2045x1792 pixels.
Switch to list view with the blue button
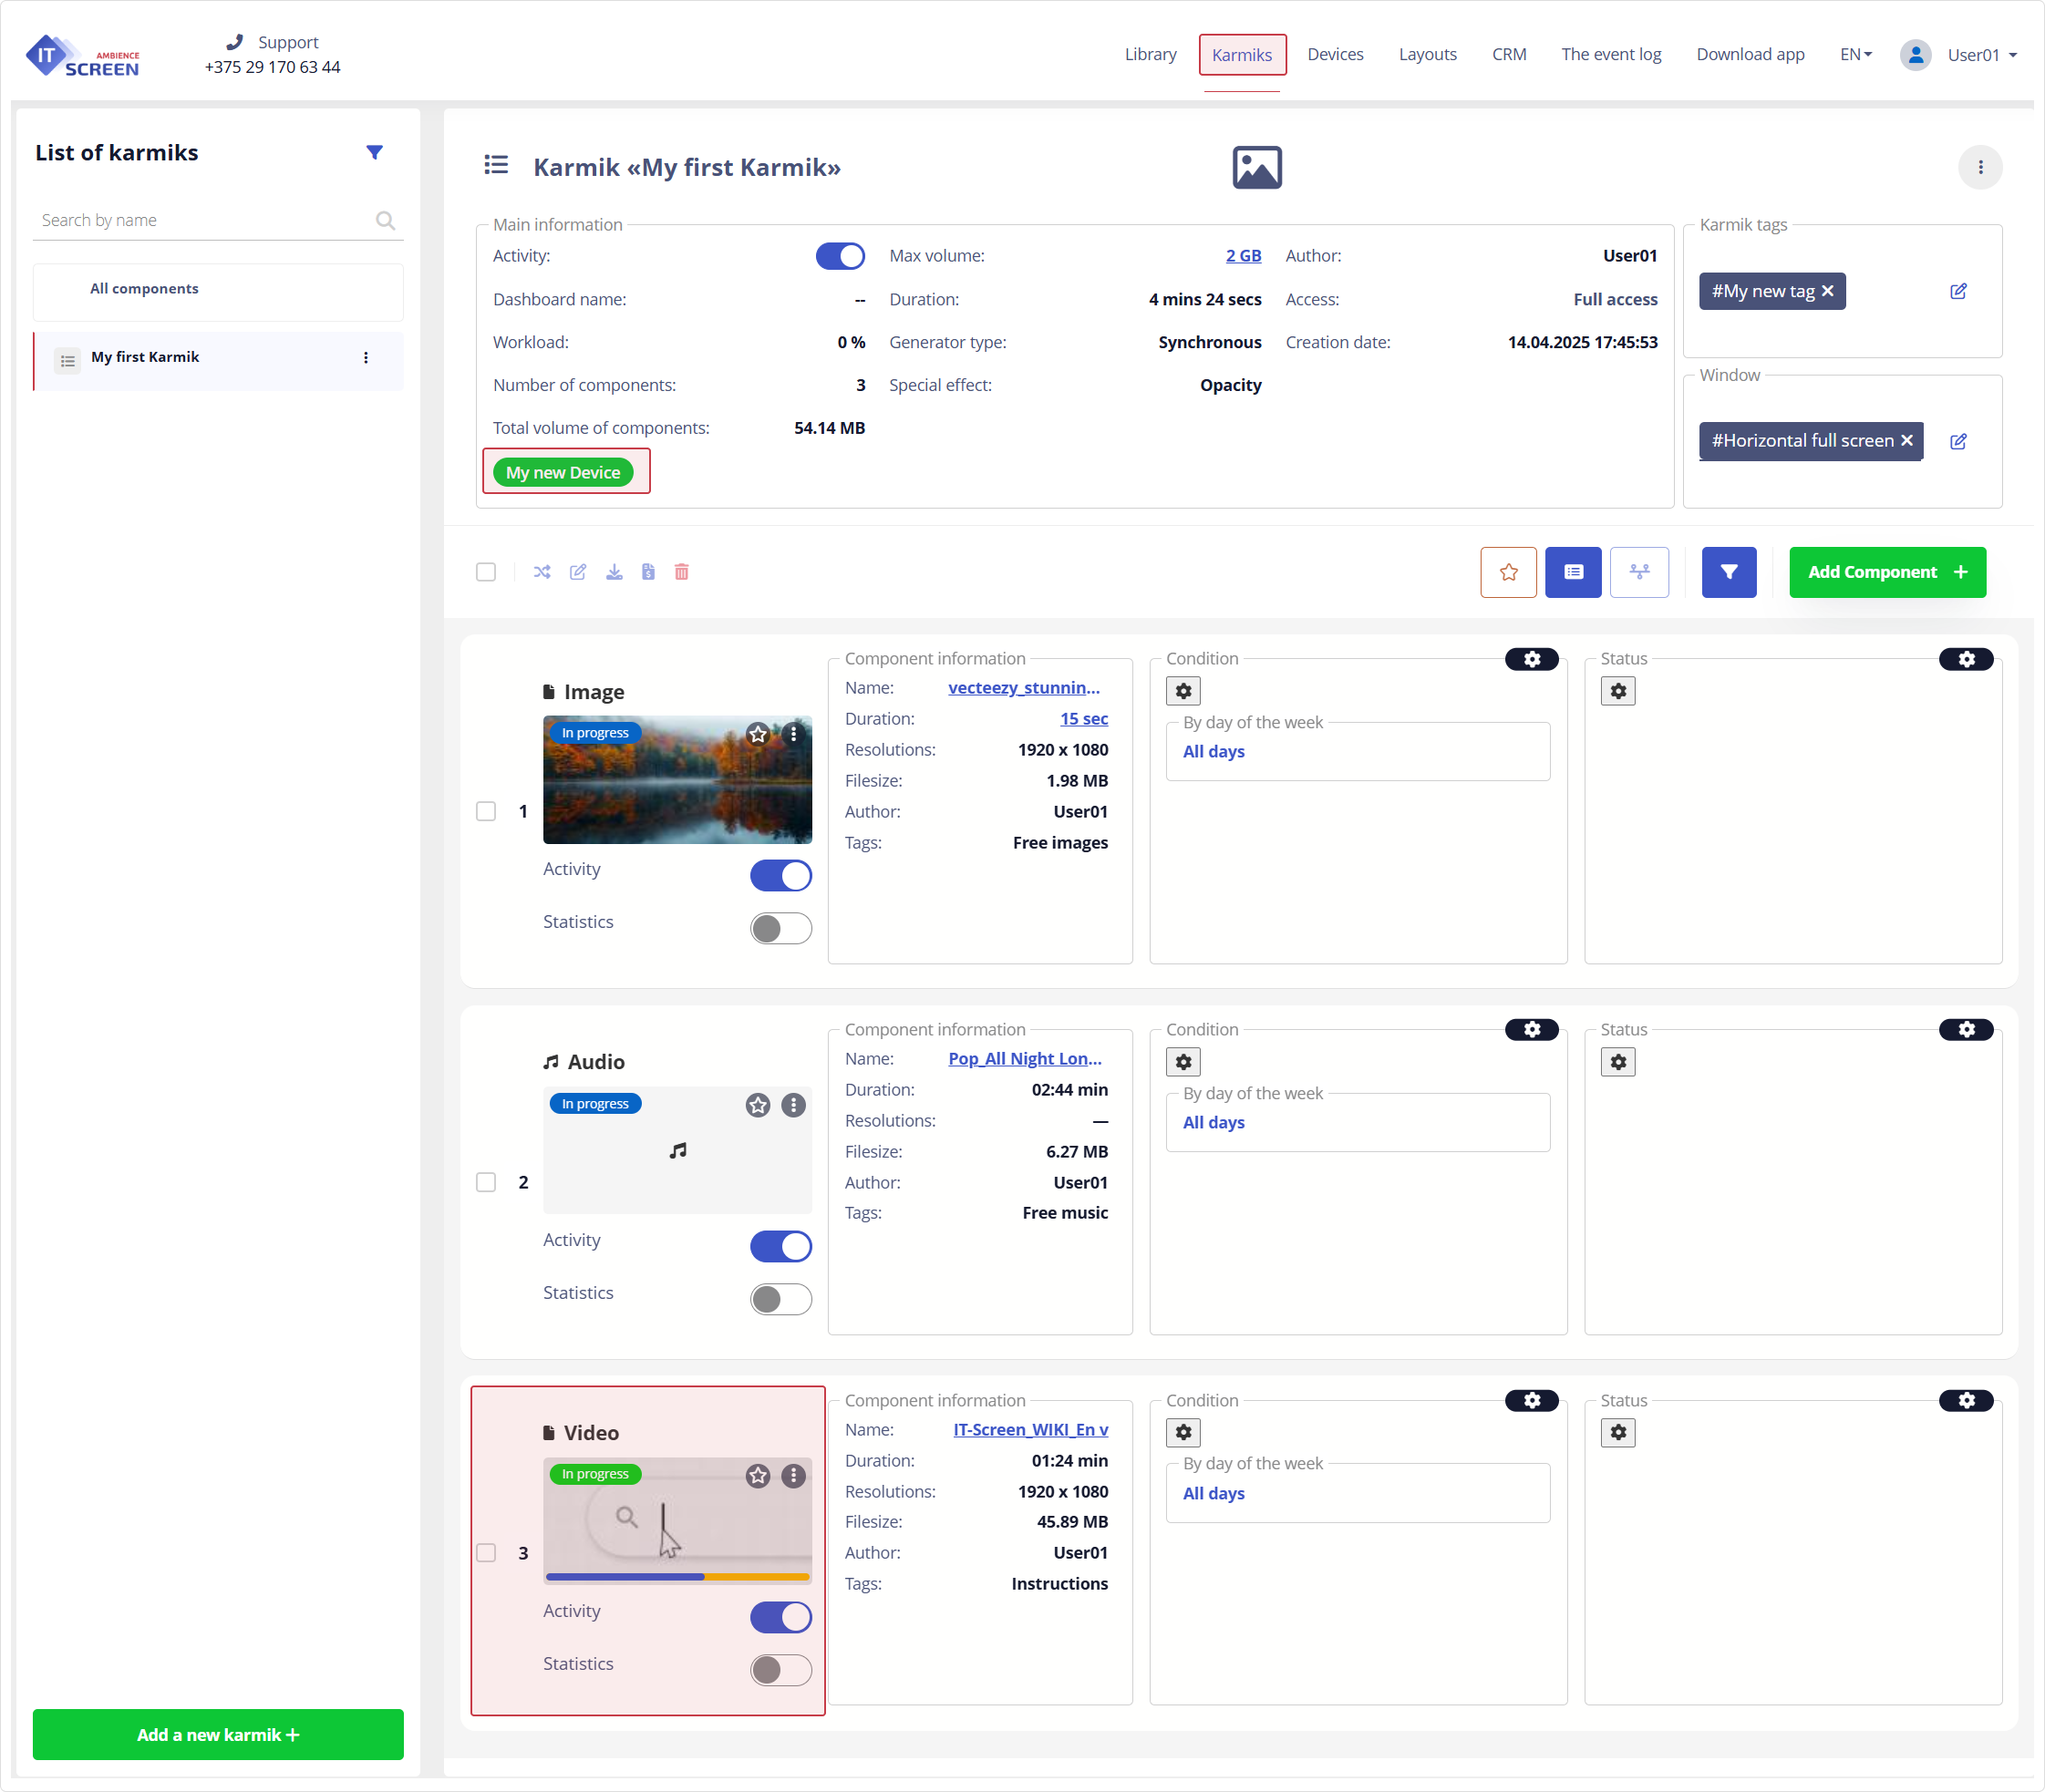coord(1573,572)
